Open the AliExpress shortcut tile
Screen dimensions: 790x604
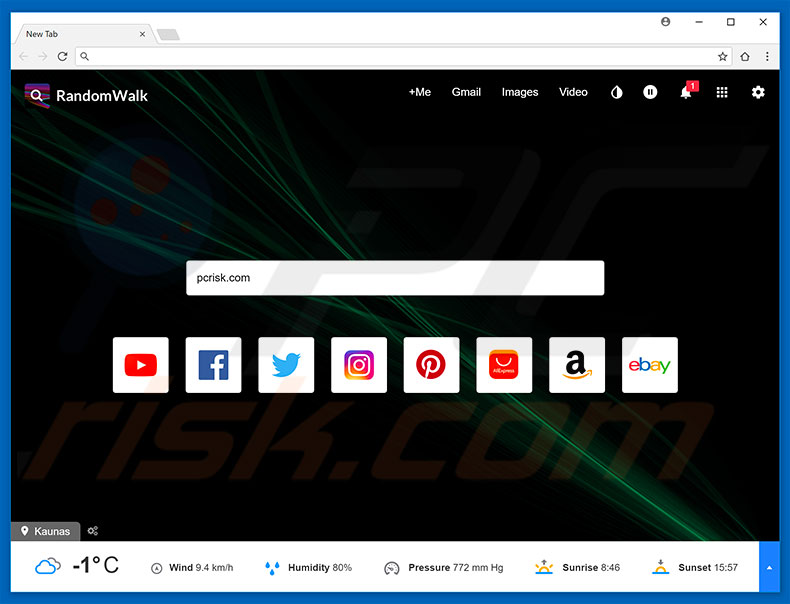tap(504, 365)
